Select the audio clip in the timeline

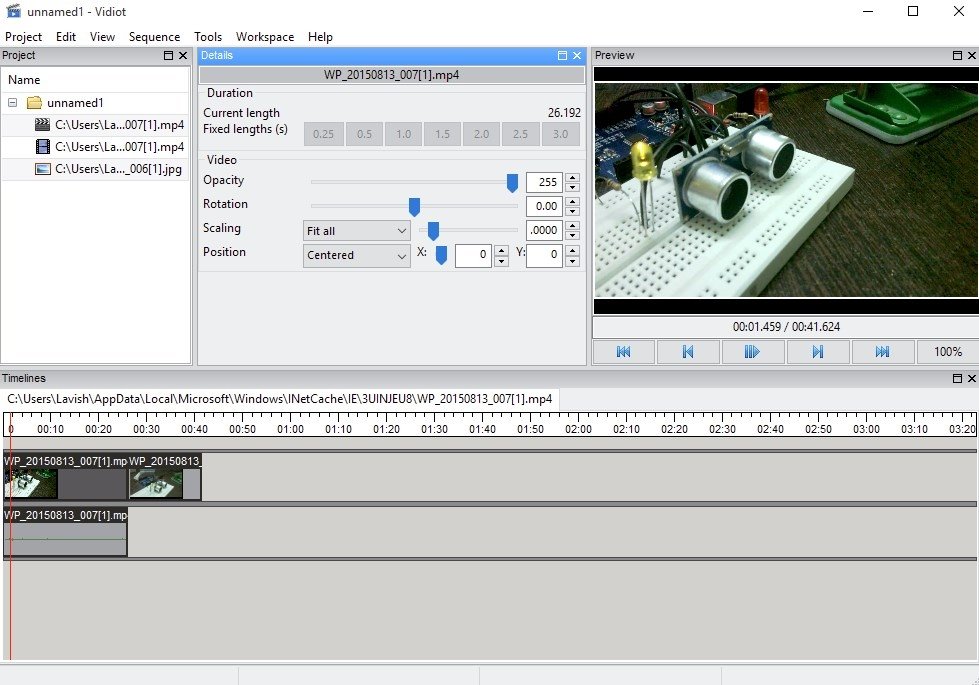coord(66,531)
